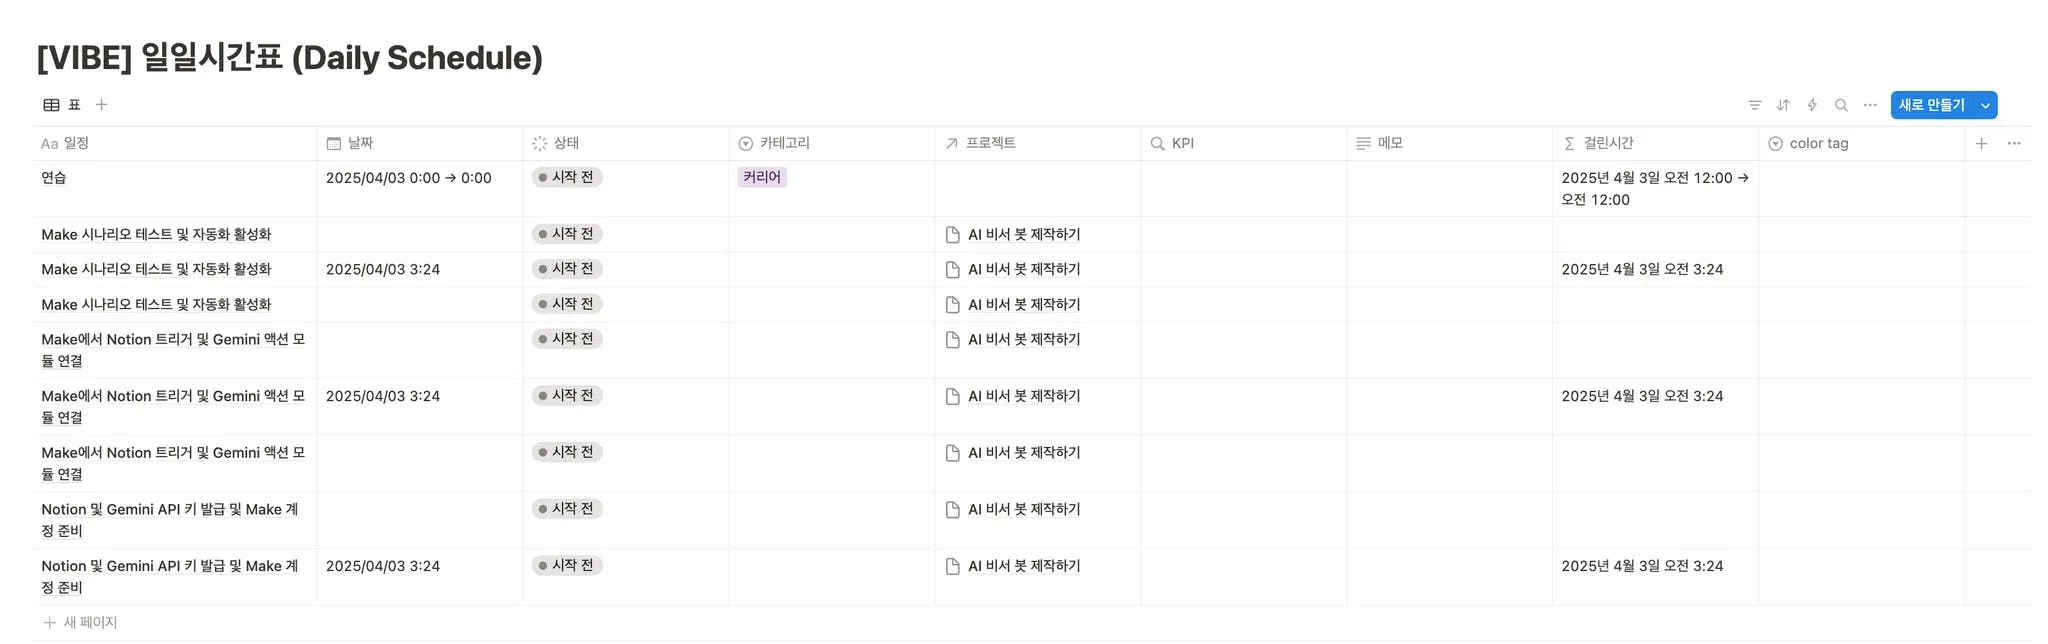Click the 새로 만들기 button
The image size is (2048, 644).
pyautogui.click(x=1931, y=105)
